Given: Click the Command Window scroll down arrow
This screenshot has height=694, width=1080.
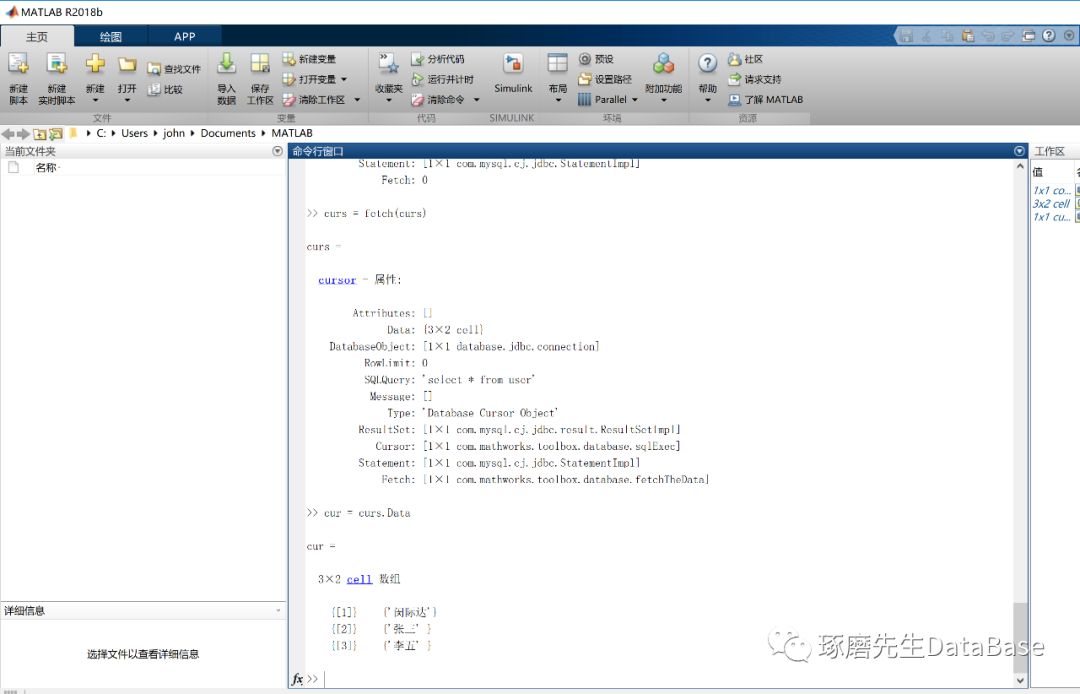Looking at the screenshot, I should [x=1020, y=680].
